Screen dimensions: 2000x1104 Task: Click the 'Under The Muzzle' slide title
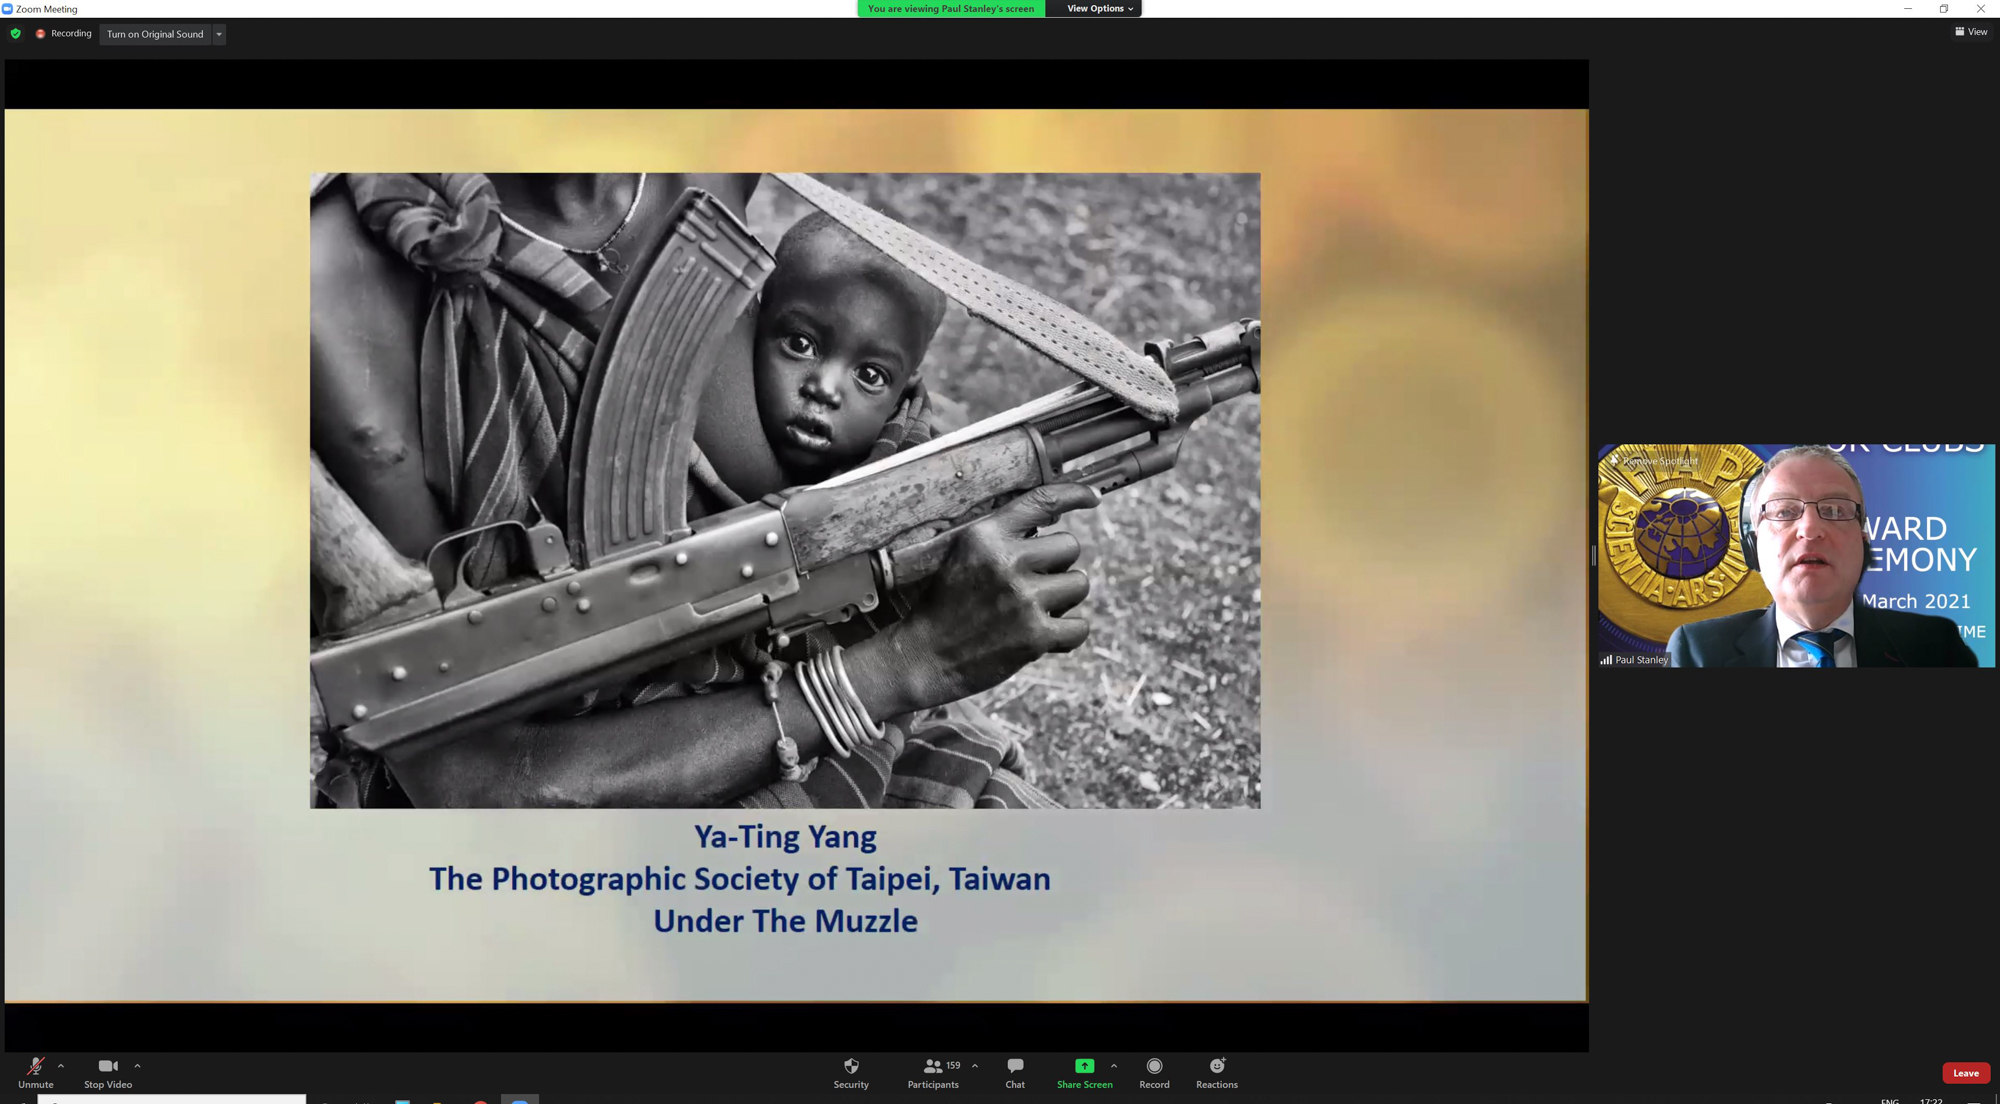785,921
